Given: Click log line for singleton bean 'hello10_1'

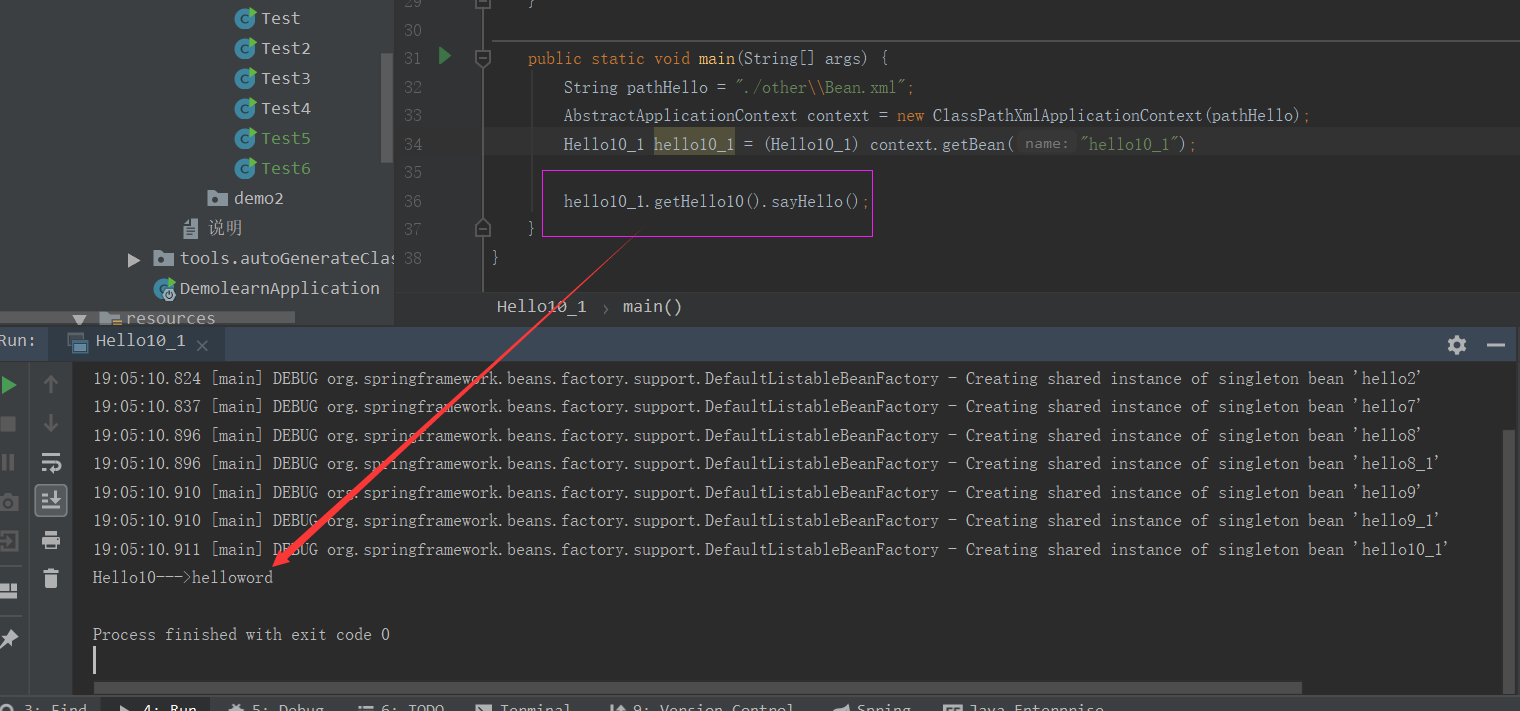Looking at the screenshot, I should [770, 549].
